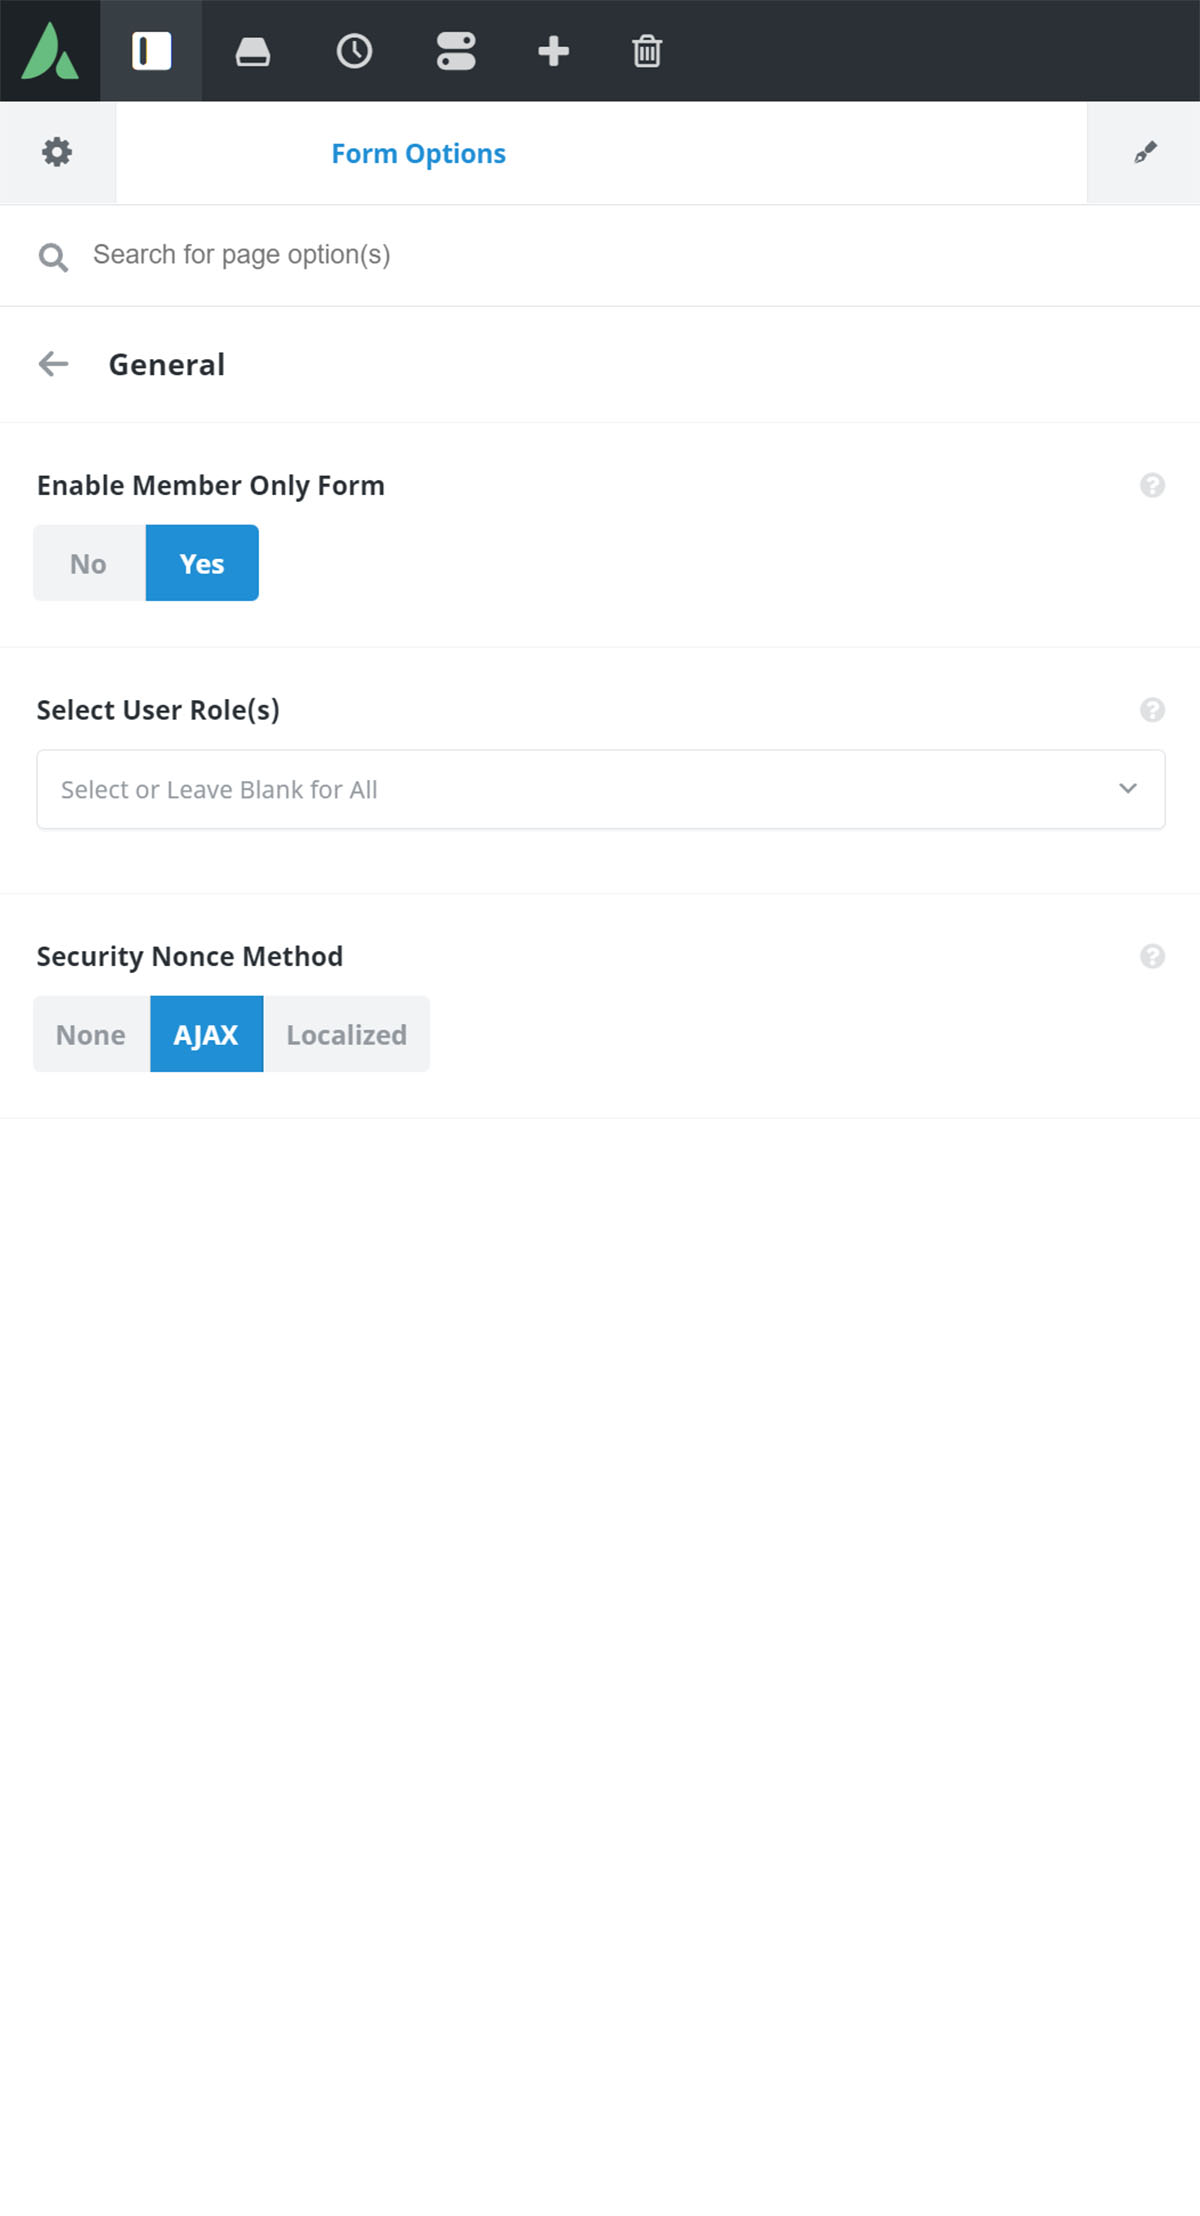Open the preferences toggles icon
Image resolution: width=1200 pixels, height=2216 pixels.
click(455, 51)
